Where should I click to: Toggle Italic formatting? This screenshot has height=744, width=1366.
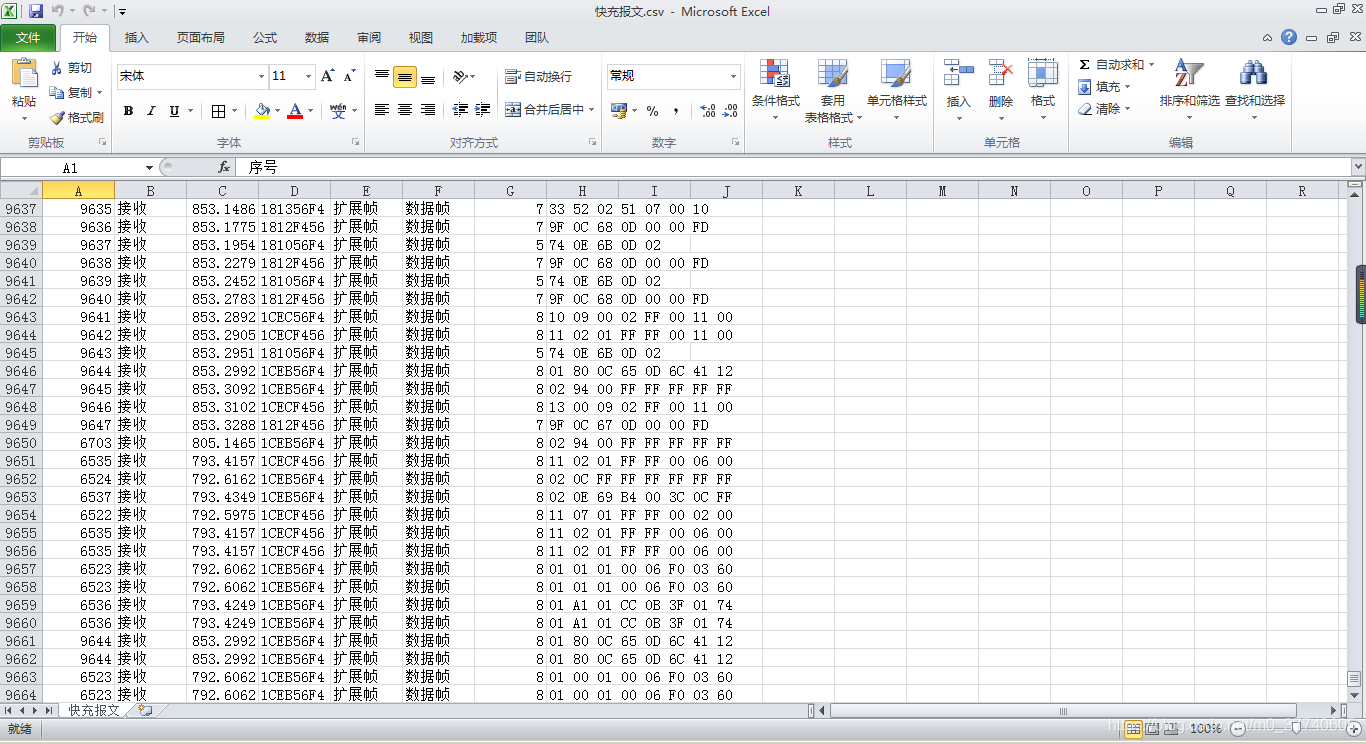tap(151, 111)
